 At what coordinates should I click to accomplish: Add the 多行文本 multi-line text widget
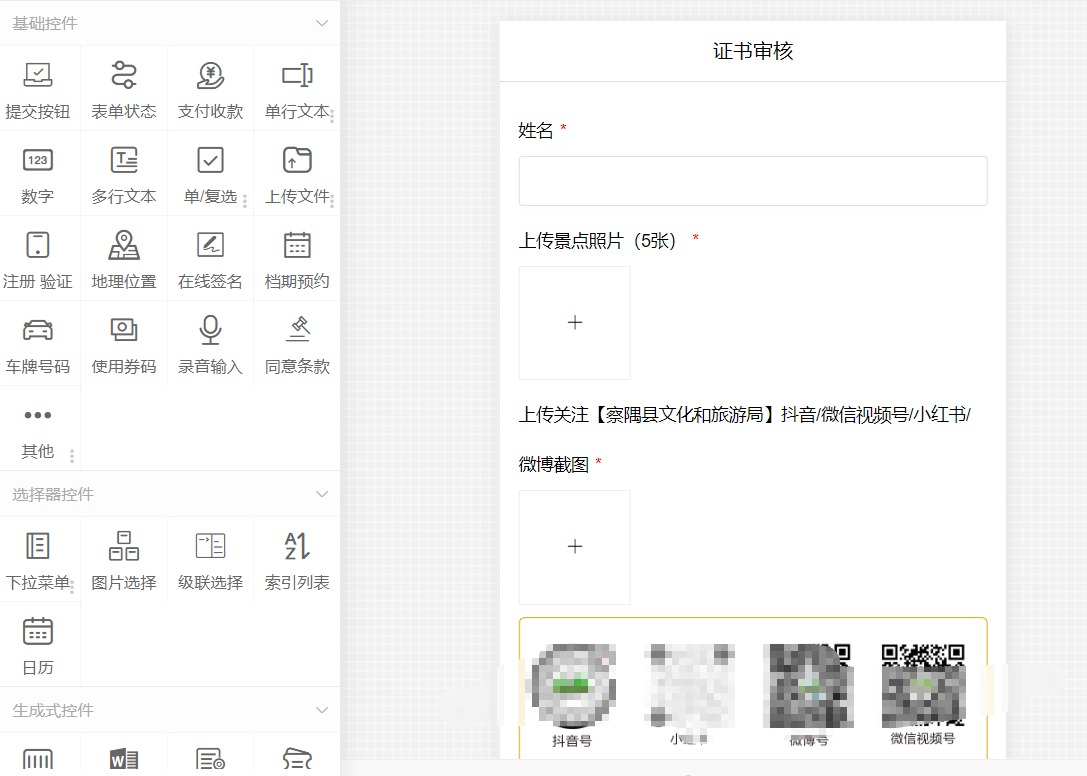(x=124, y=175)
